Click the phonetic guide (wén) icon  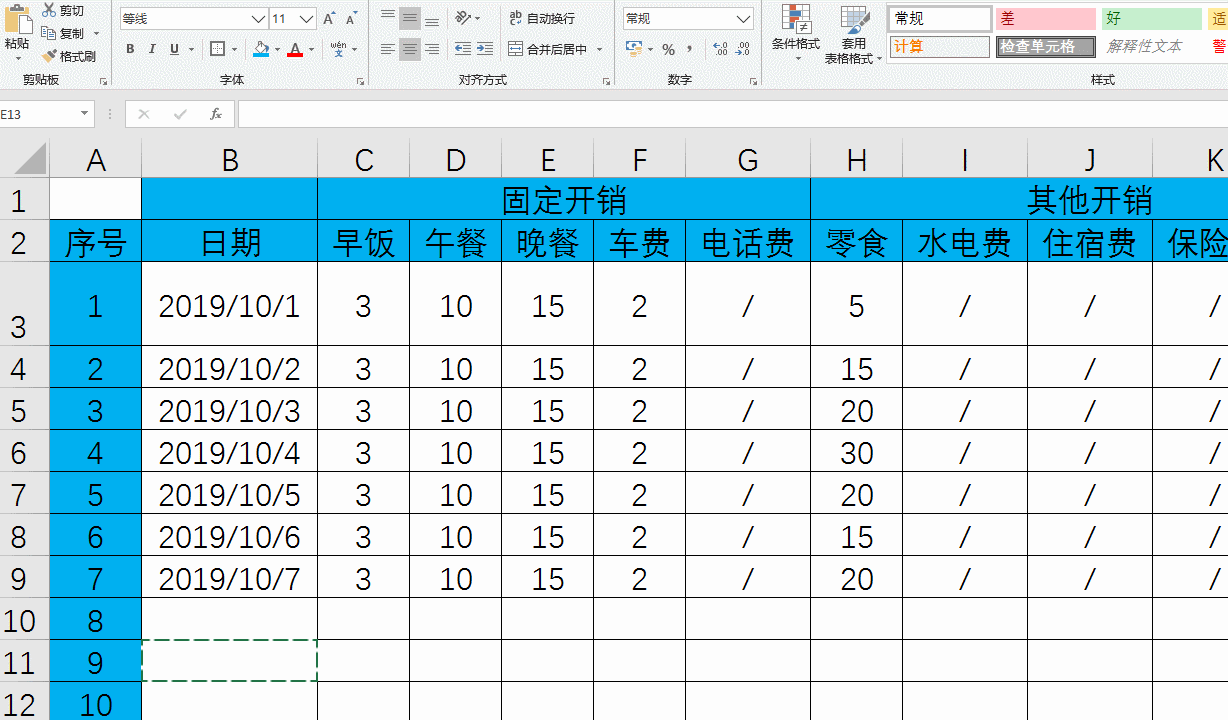(x=338, y=48)
